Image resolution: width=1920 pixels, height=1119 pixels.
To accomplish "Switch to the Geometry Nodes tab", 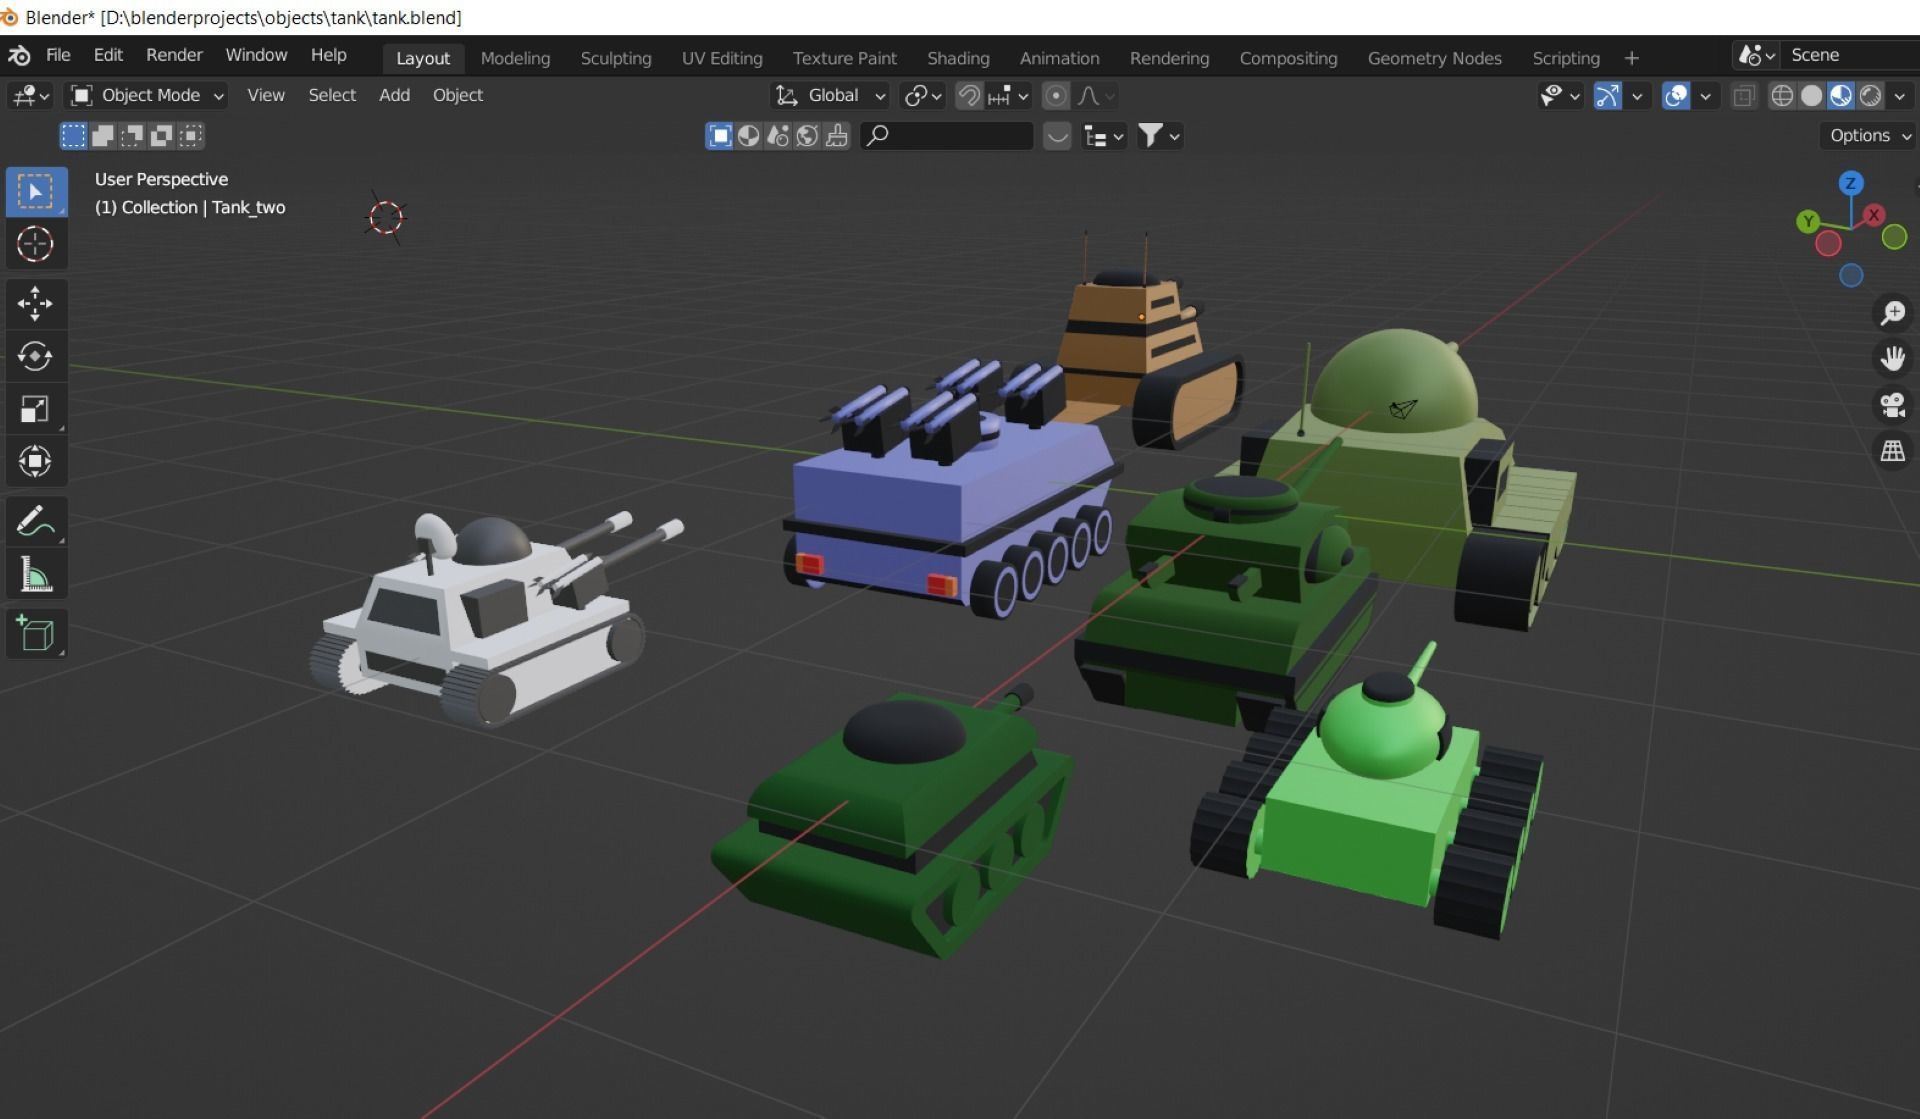I will click(x=1434, y=58).
